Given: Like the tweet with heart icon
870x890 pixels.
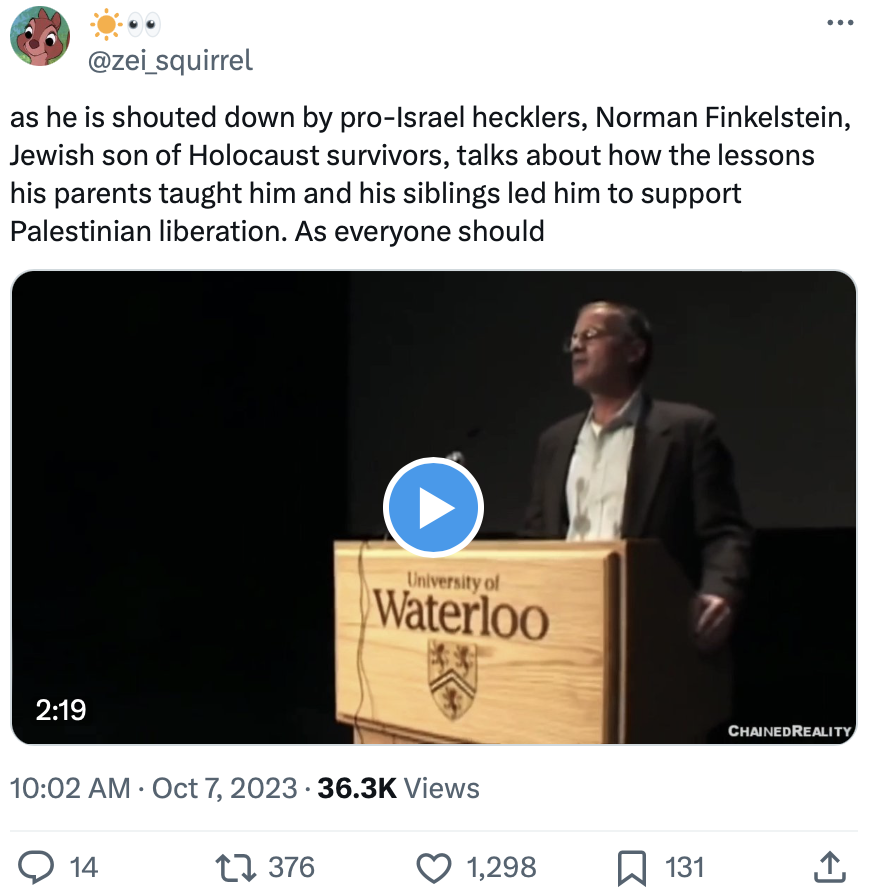Looking at the screenshot, I should 433,866.
